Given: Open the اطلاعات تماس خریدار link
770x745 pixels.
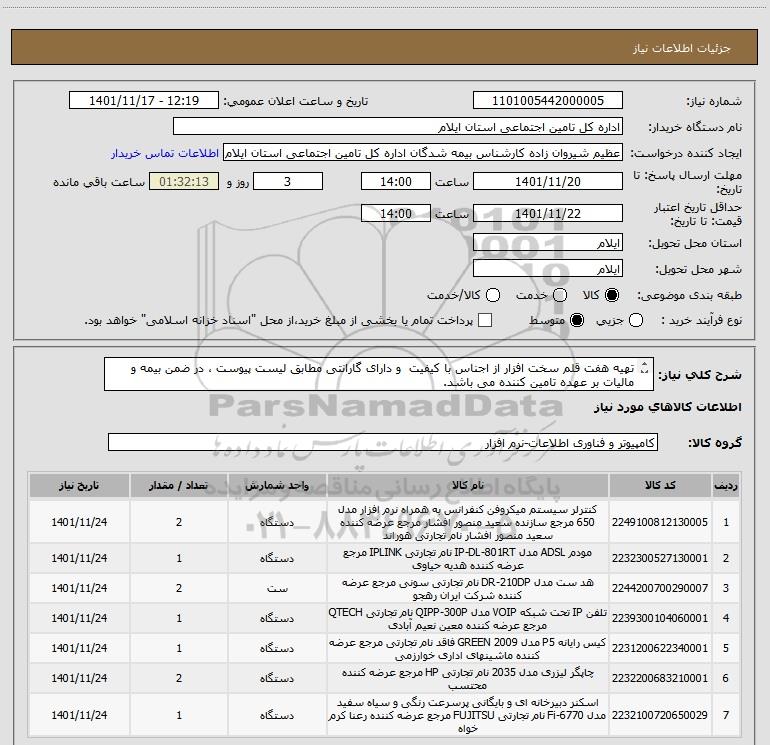Looking at the screenshot, I should point(165,153).
